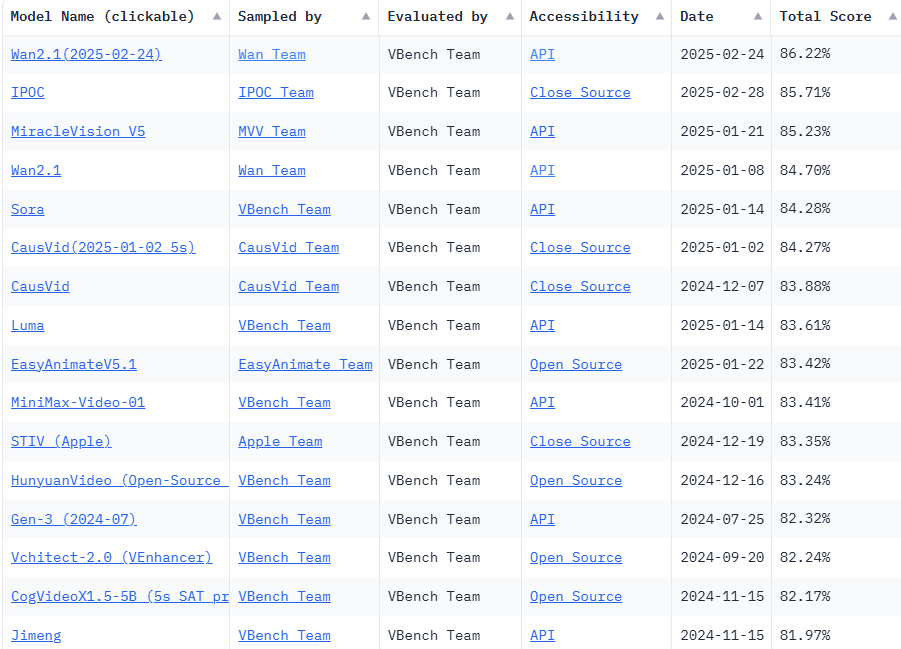The image size is (901, 649).
Task: Open MVV Team sampler link
Action: tap(272, 131)
